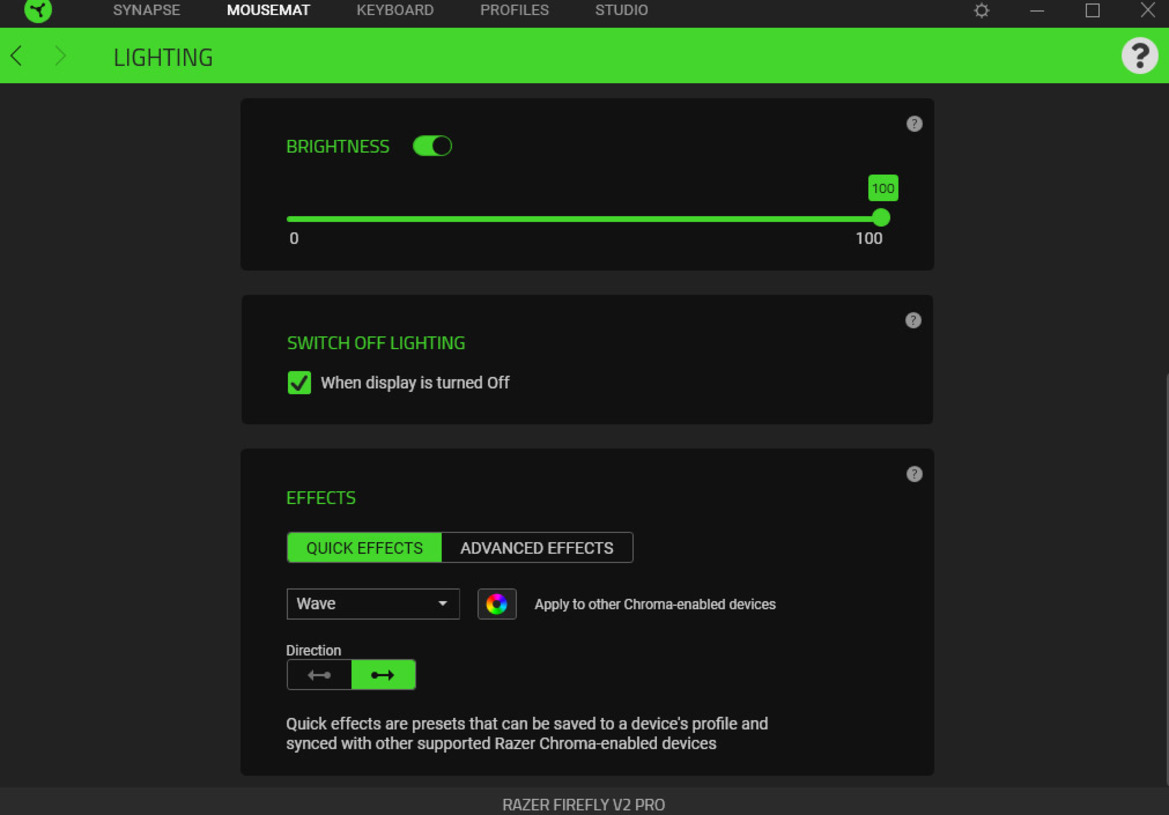Close the Razer Synapse window
This screenshot has height=815, width=1169.
[x=1148, y=10]
